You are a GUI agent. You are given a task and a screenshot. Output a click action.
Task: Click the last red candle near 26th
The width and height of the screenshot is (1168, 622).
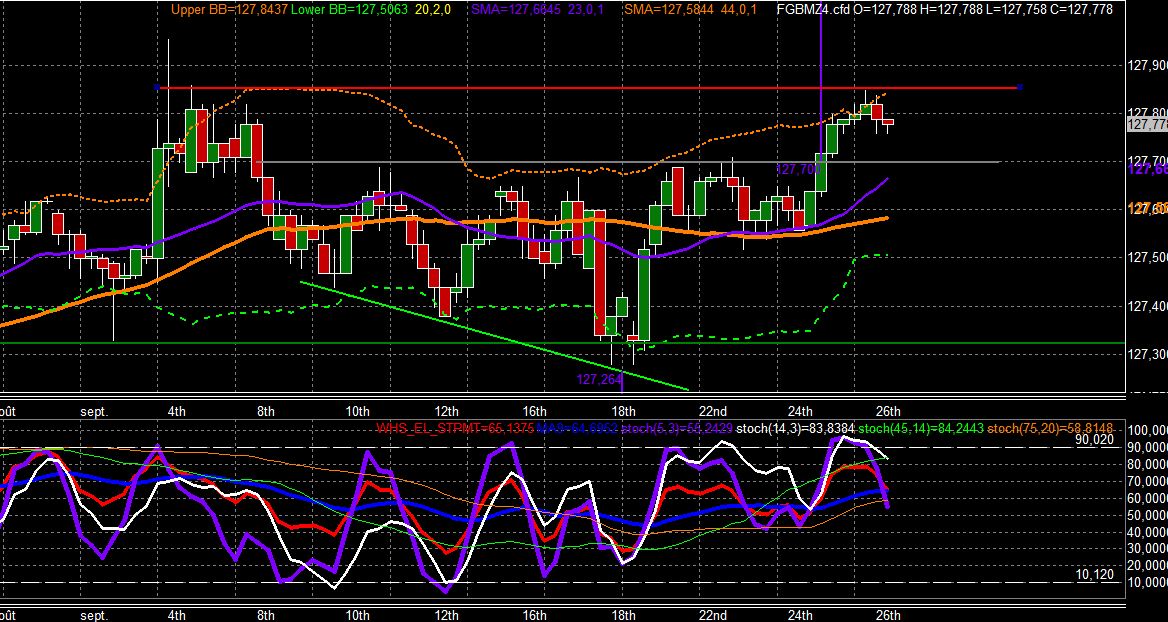tap(888, 123)
